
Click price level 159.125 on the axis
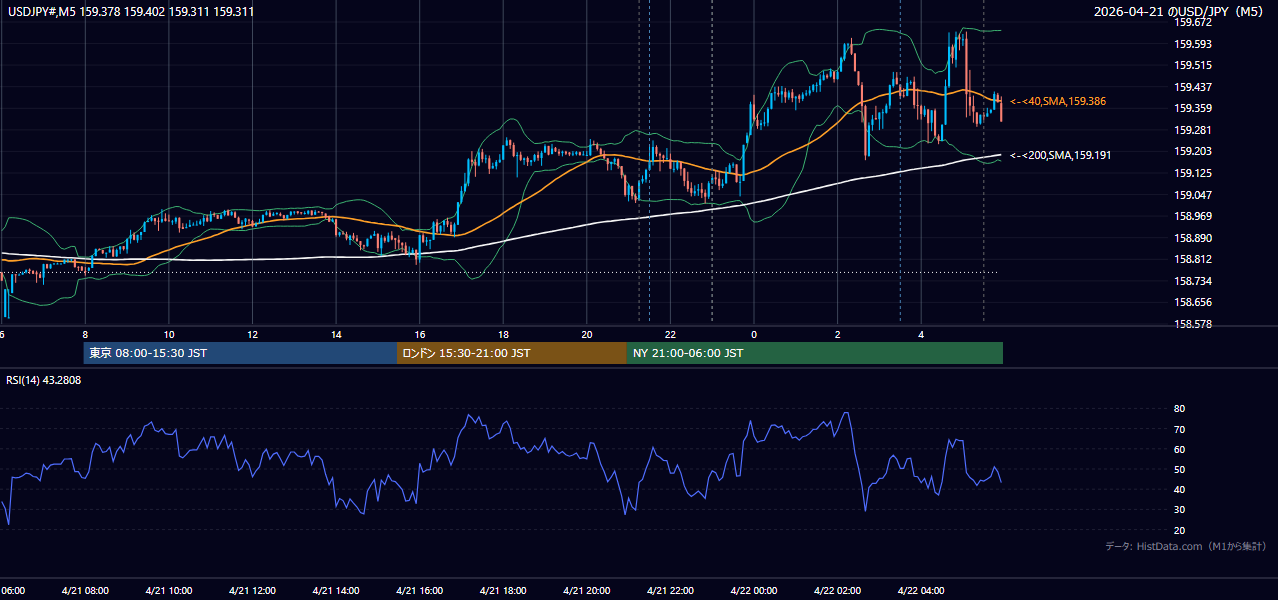(1193, 173)
